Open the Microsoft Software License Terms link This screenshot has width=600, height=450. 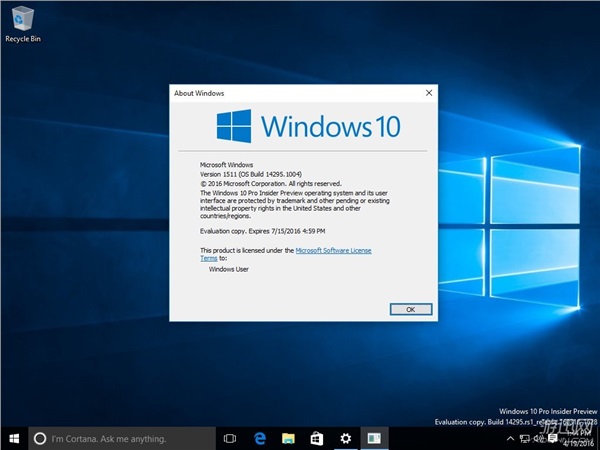[x=334, y=250]
